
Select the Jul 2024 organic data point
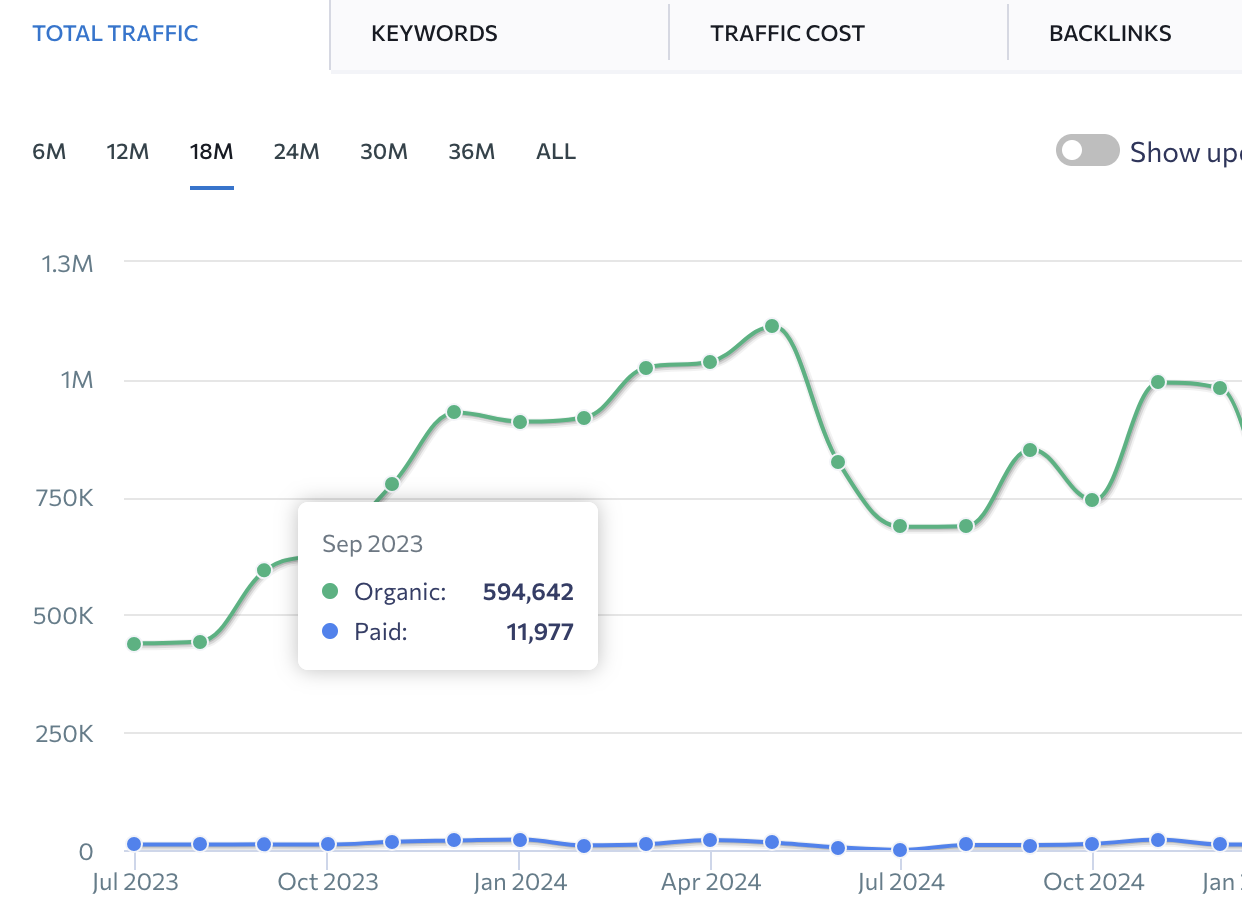[900, 526]
